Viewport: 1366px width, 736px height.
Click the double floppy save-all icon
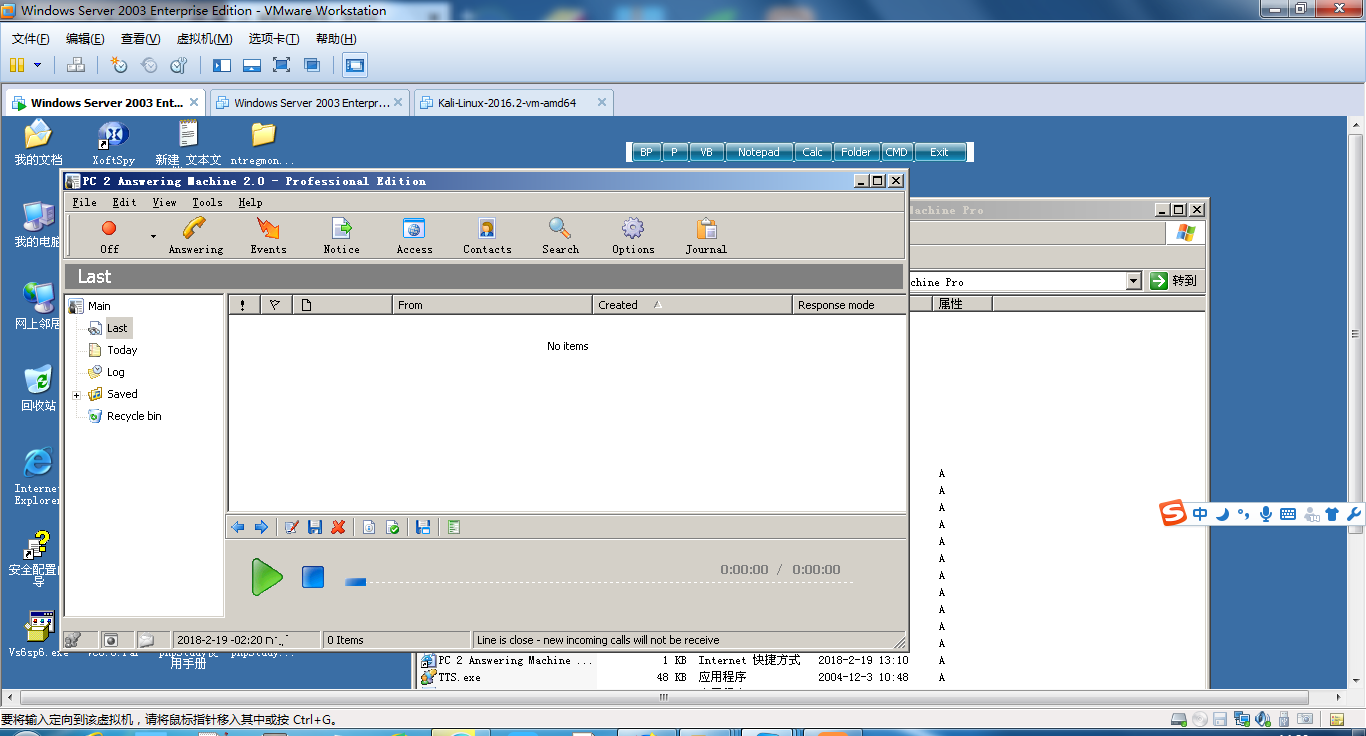click(x=423, y=527)
